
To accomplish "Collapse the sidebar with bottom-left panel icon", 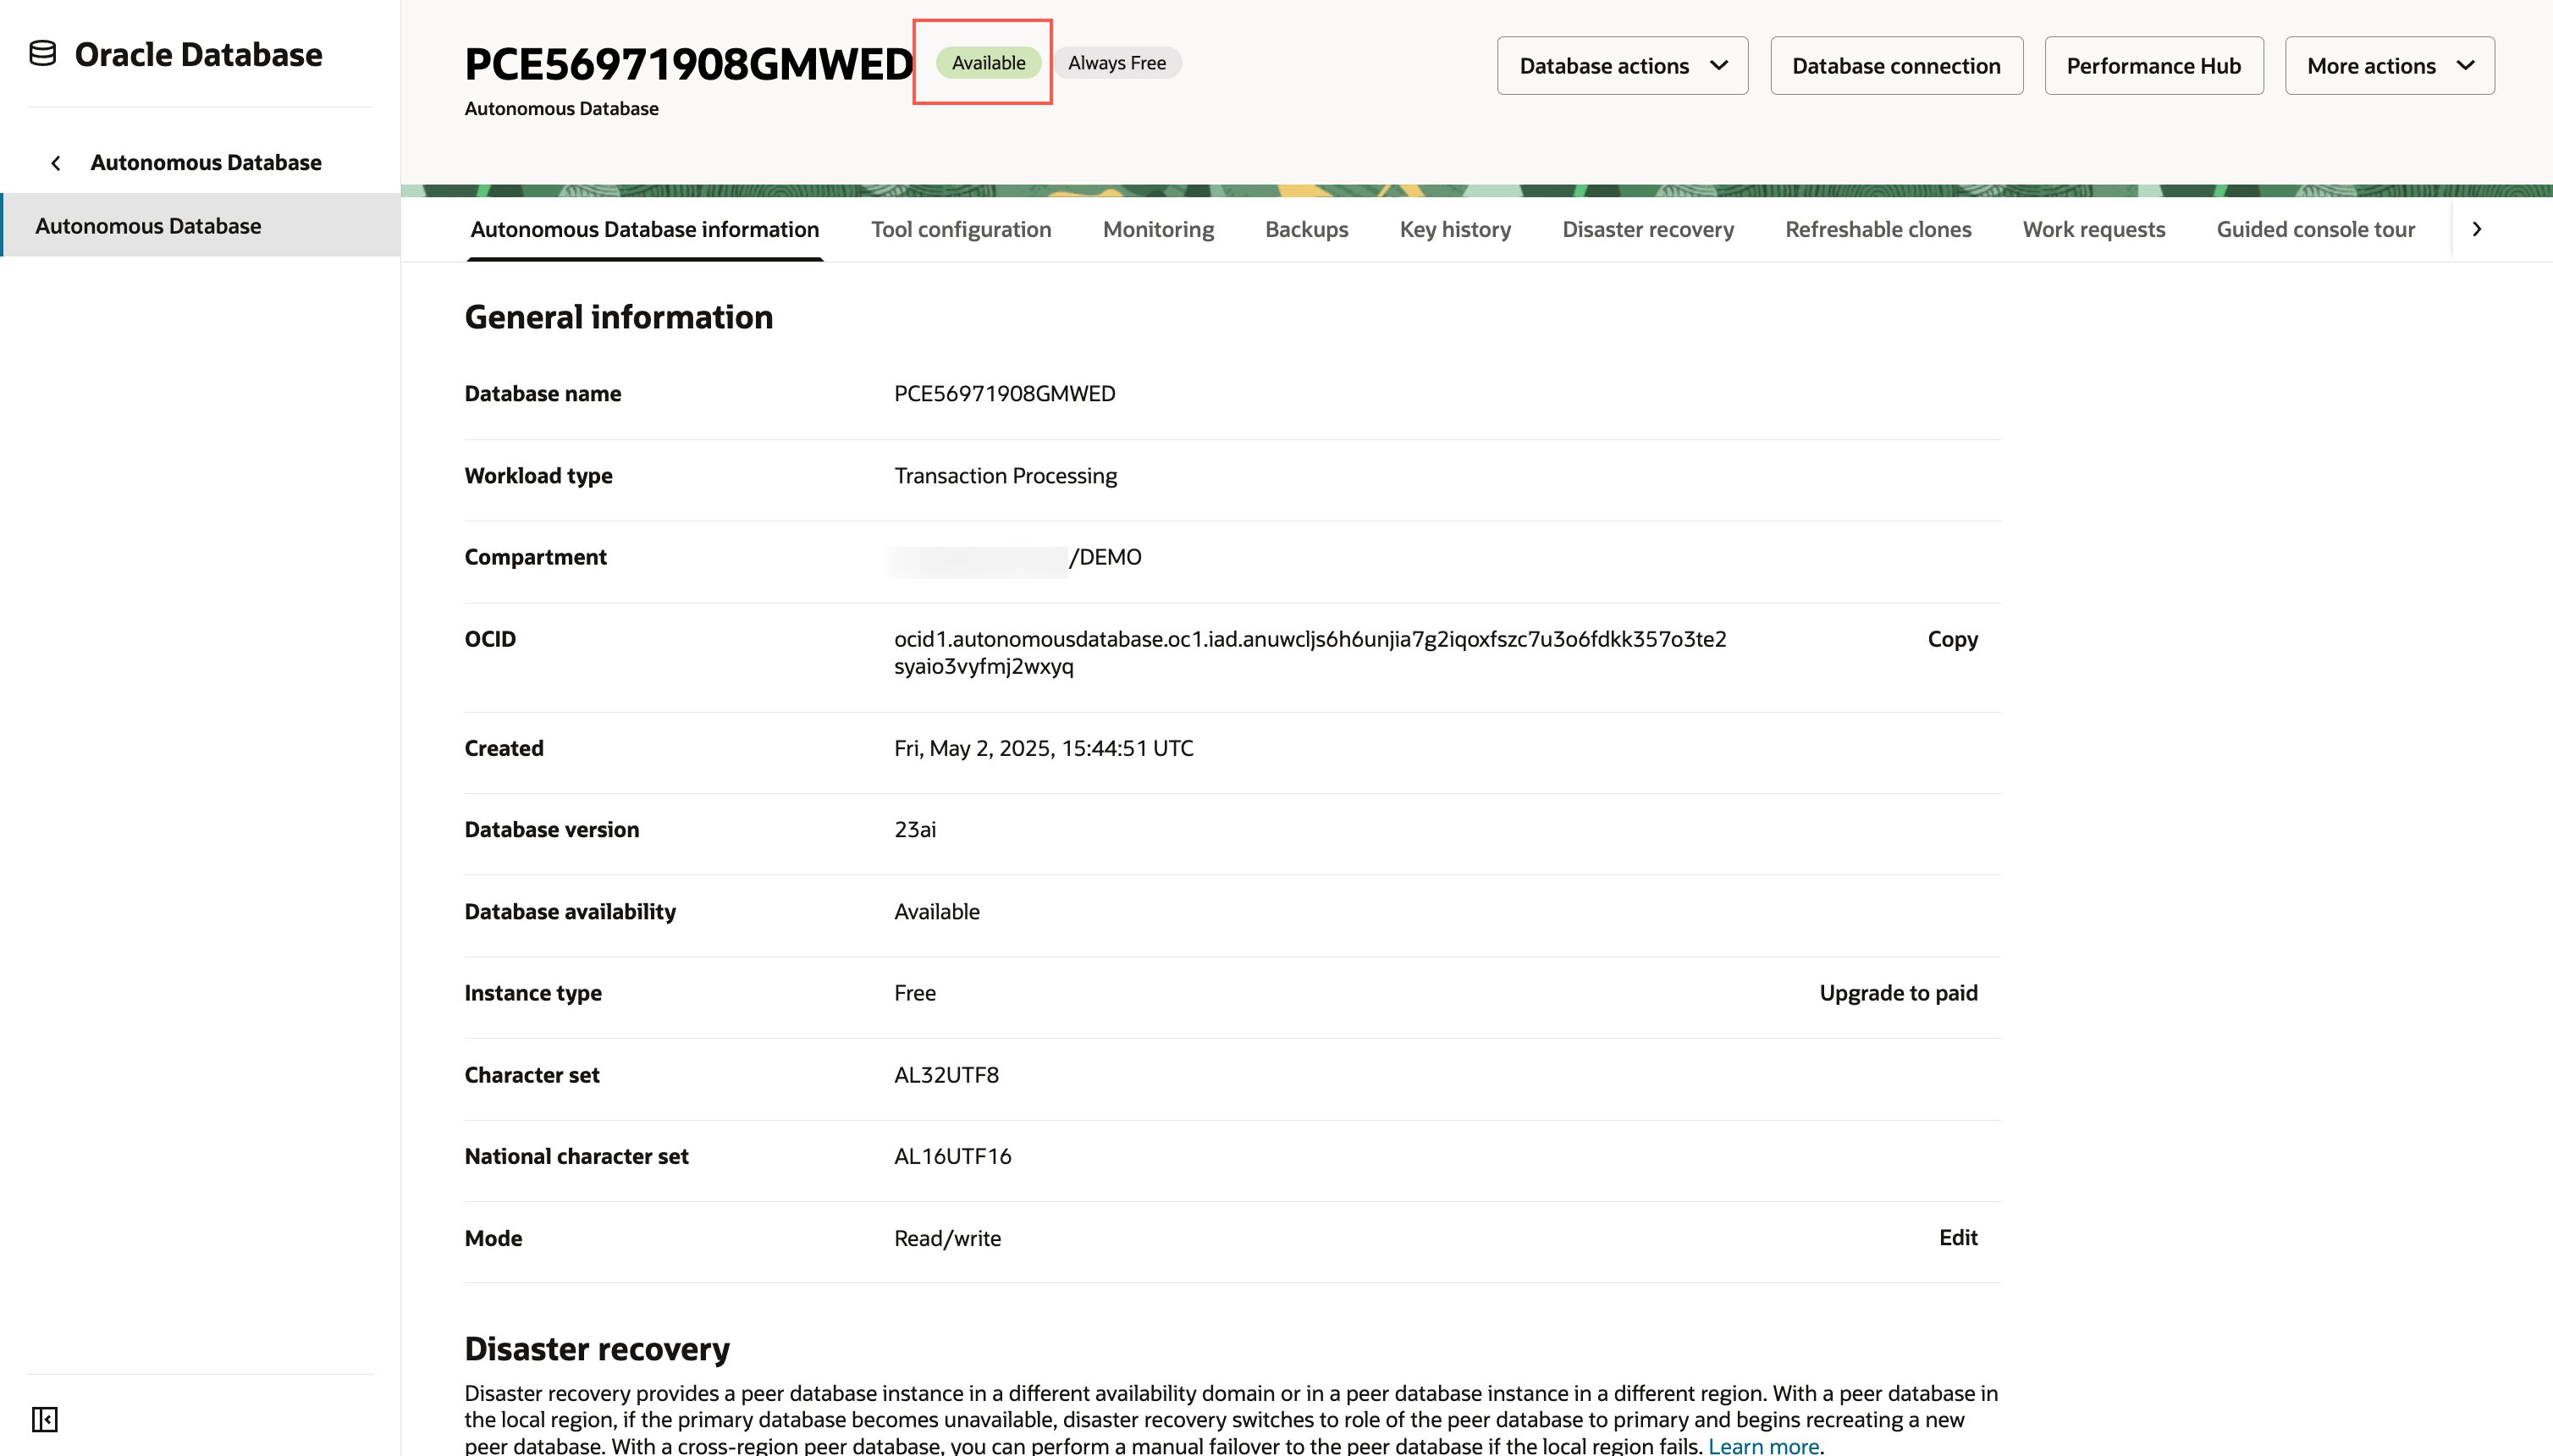I will [45, 1419].
